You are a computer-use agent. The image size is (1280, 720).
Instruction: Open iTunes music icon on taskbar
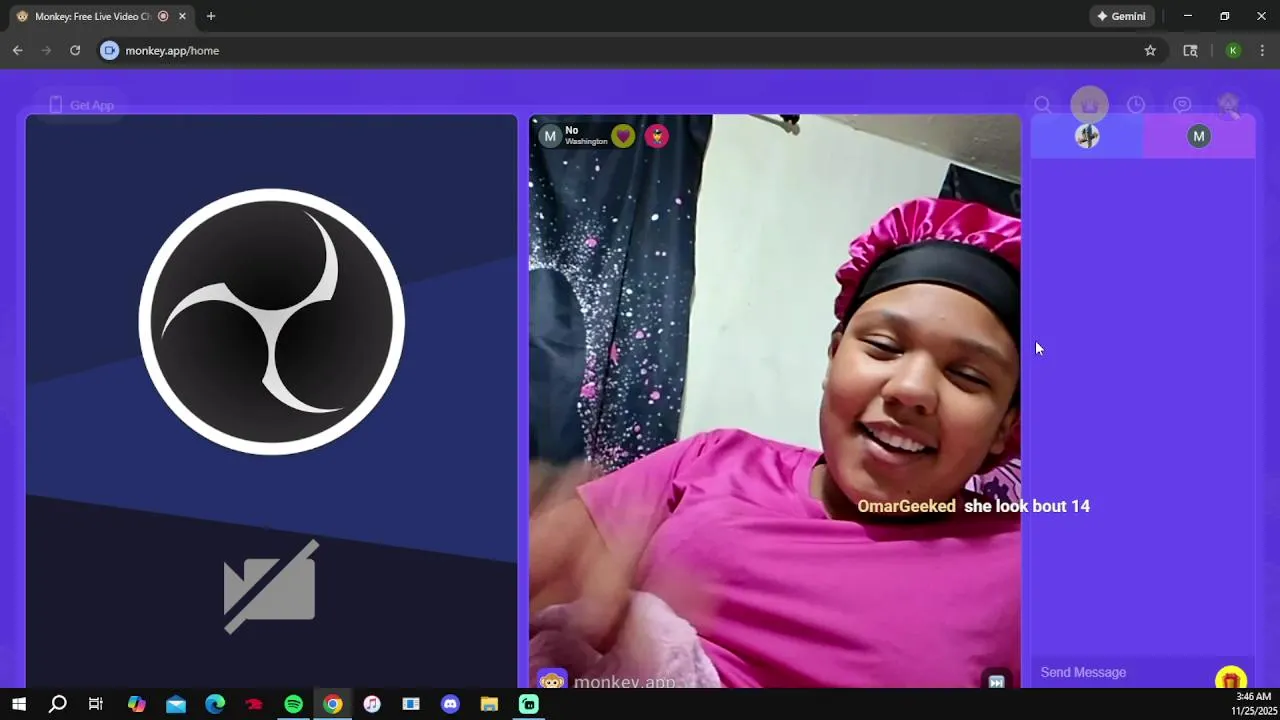pyautogui.click(x=371, y=704)
